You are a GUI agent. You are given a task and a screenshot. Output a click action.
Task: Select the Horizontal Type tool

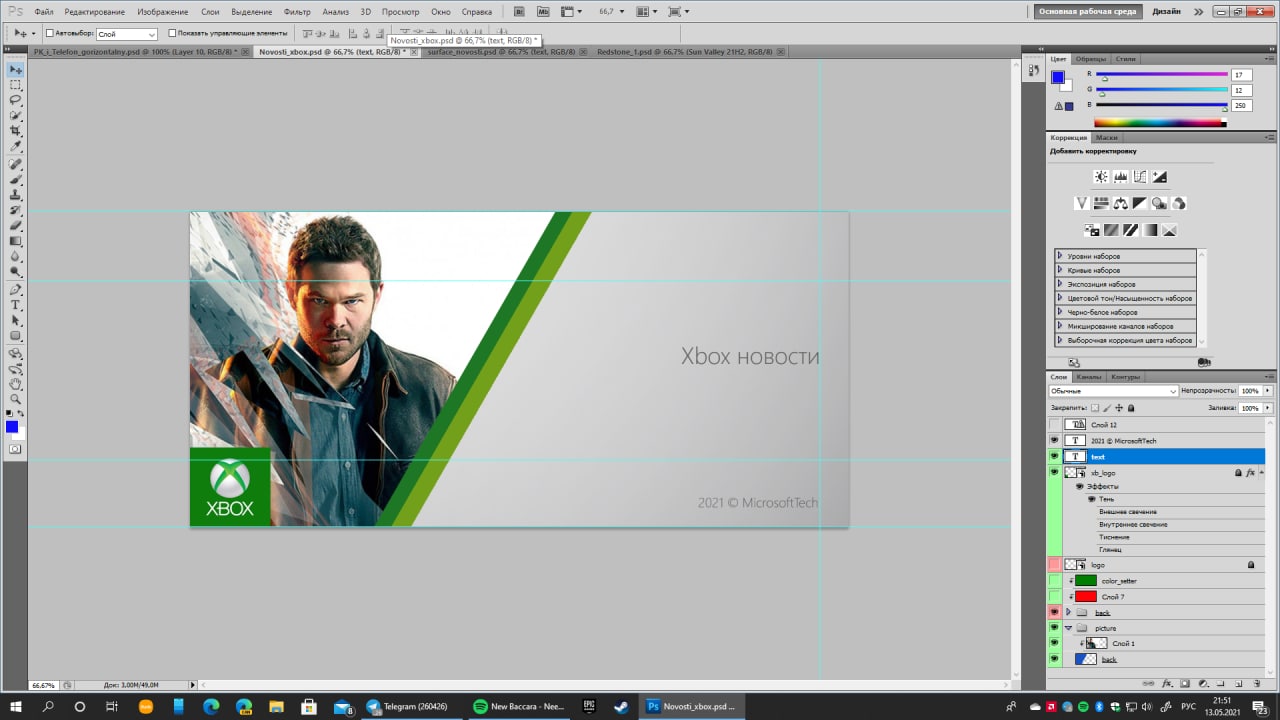pyautogui.click(x=16, y=305)
